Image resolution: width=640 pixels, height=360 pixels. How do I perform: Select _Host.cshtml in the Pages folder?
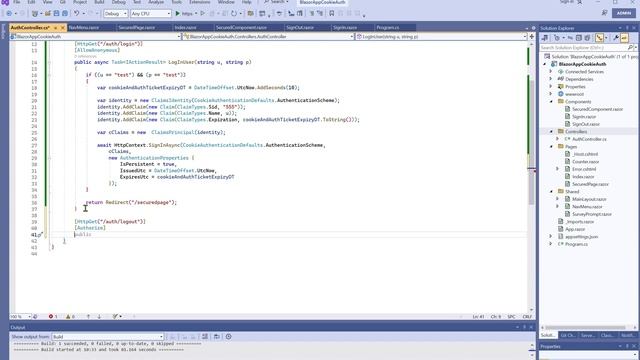(584, 154)
